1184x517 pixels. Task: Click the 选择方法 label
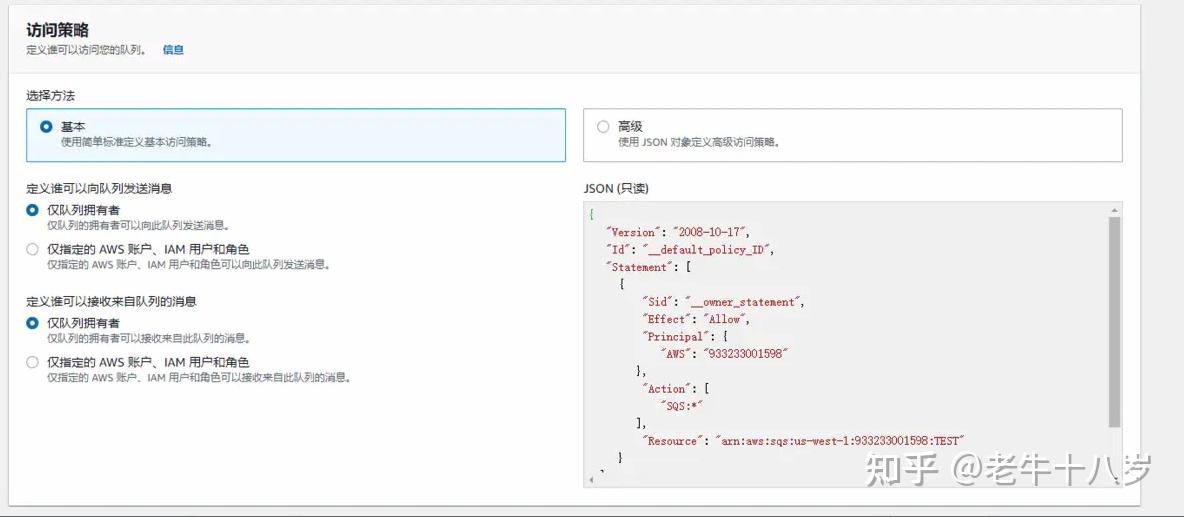[51, 96]
